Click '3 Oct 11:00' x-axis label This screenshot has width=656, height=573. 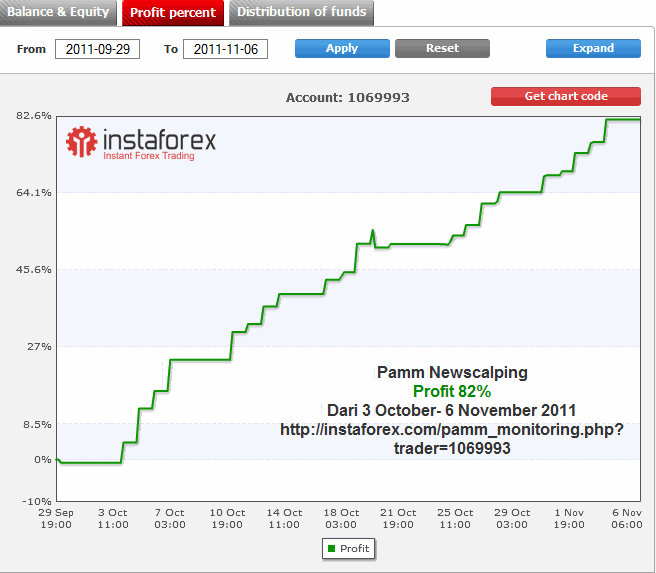click(x=113, y=518)
